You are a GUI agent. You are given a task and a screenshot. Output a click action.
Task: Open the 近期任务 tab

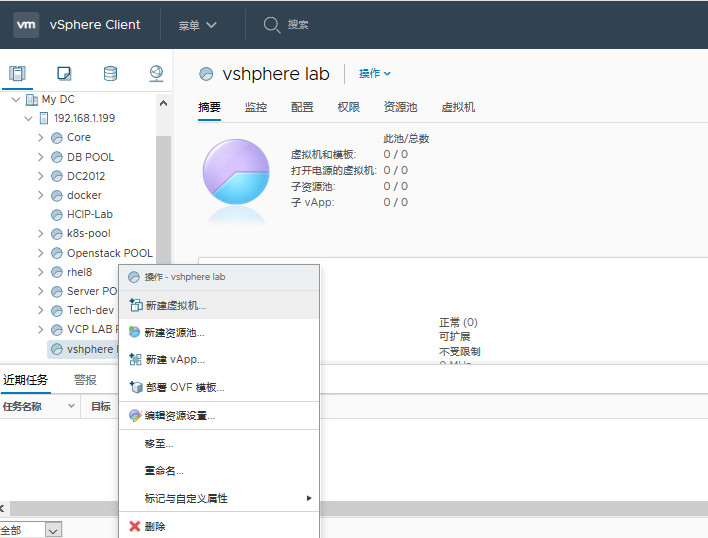(x=25, y=380)
